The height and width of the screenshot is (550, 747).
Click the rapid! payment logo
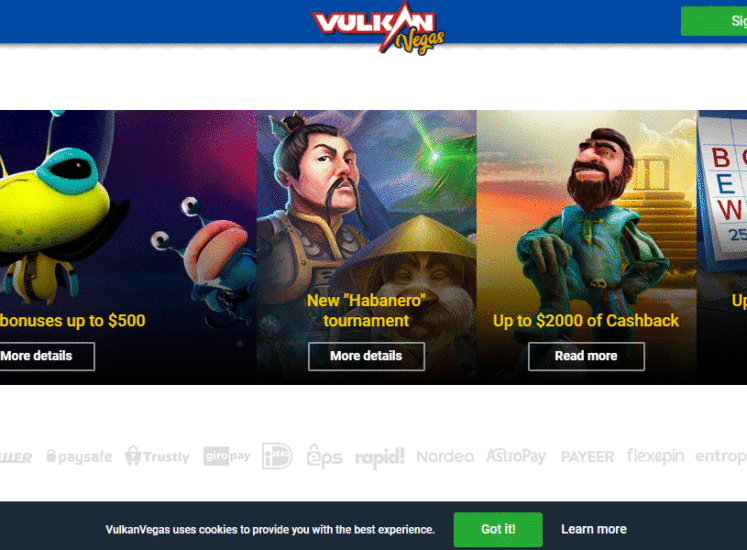pyautogui.click(x=380, y=457)
